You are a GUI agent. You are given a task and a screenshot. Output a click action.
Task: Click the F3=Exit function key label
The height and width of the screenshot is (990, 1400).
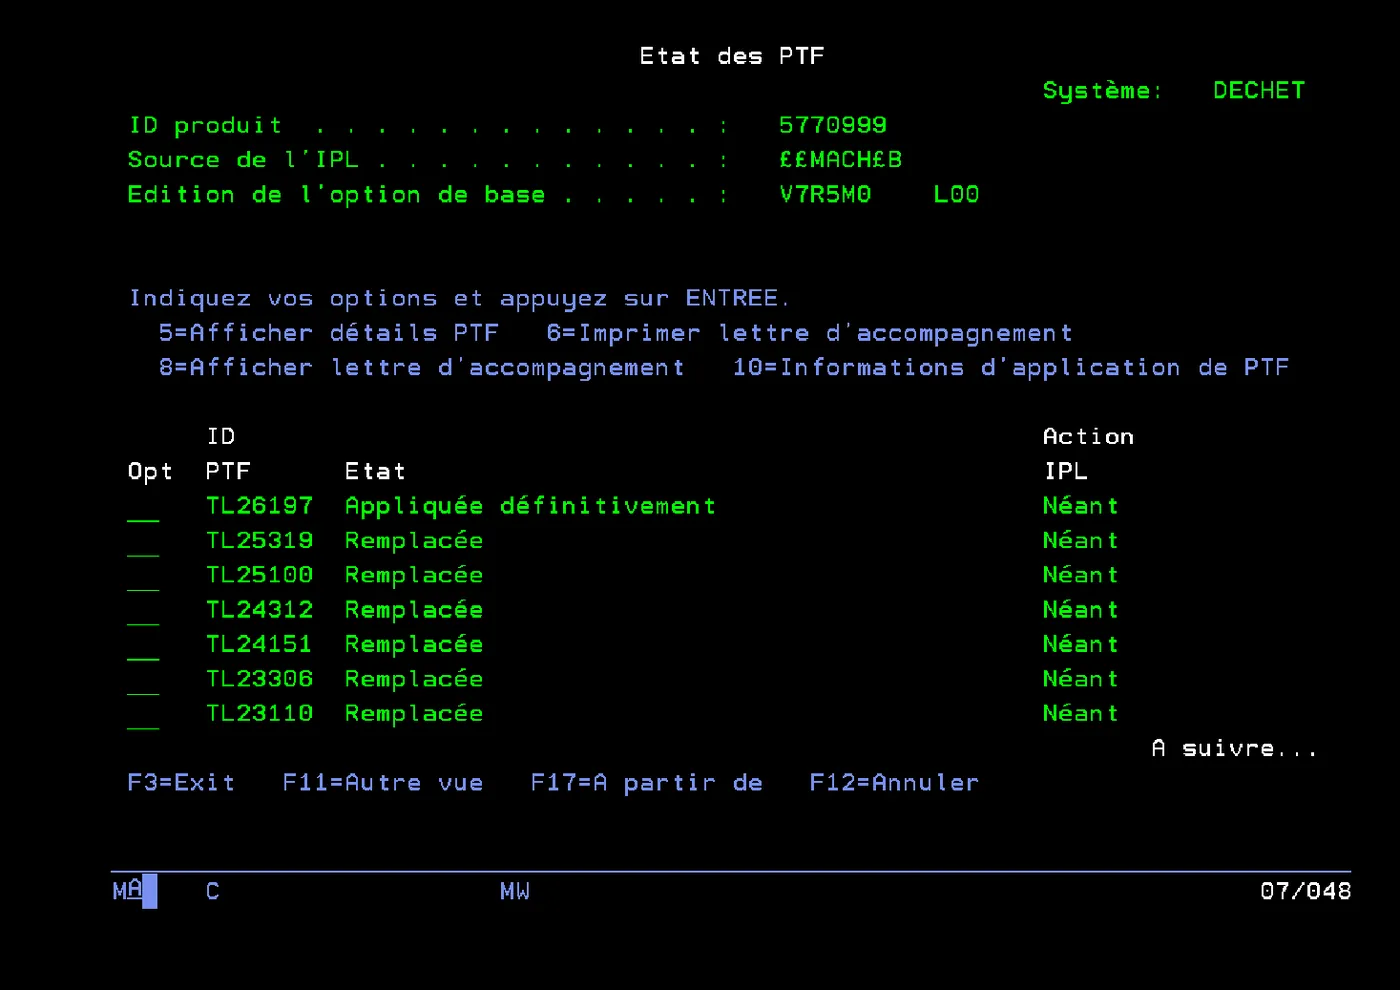(x=181, y=783)
